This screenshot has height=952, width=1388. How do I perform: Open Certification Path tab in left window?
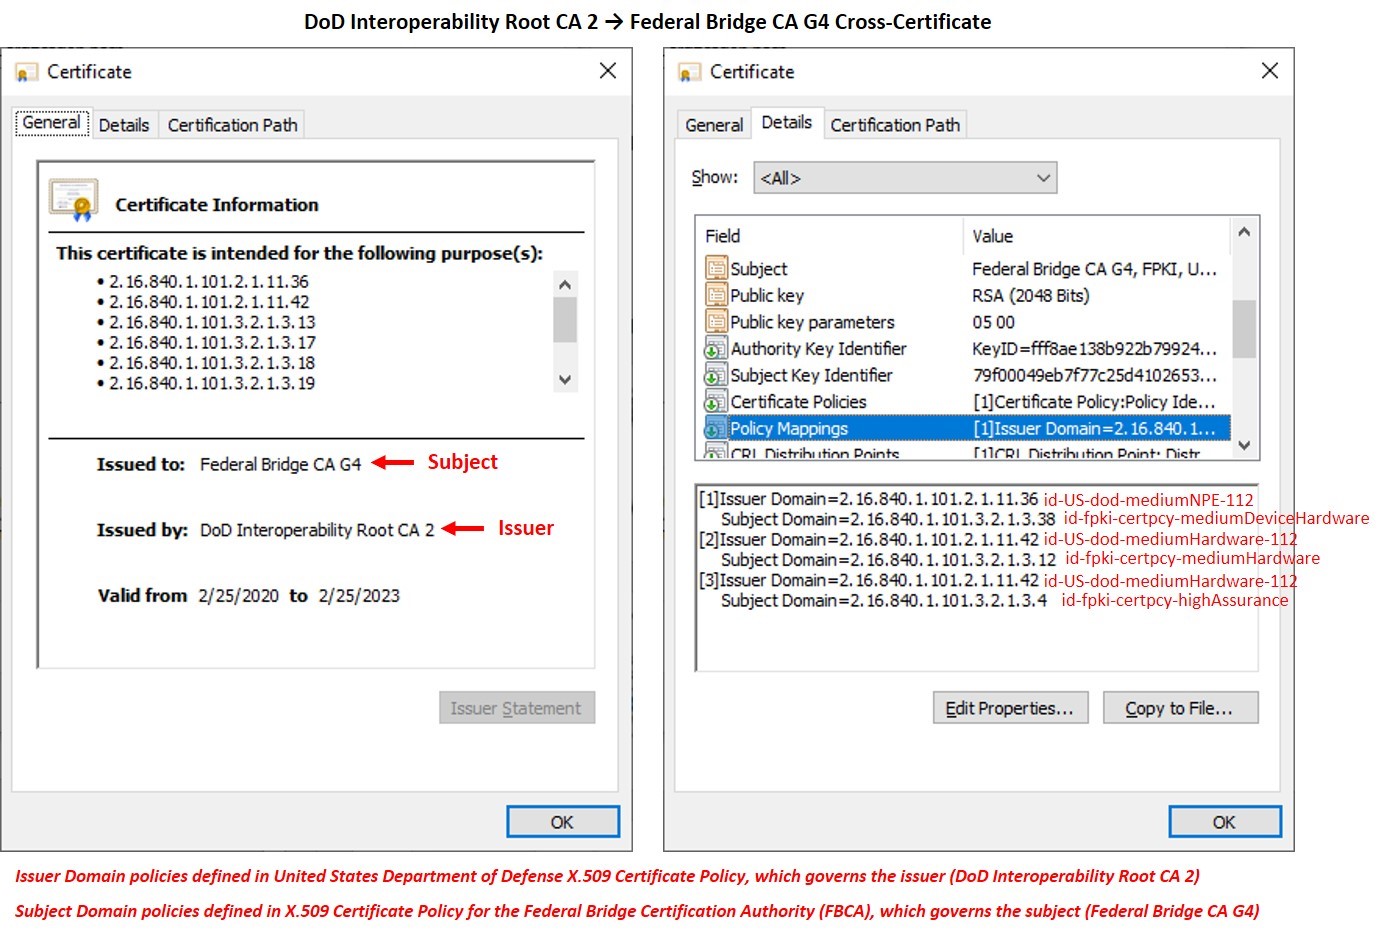click(x=232, y=125)
